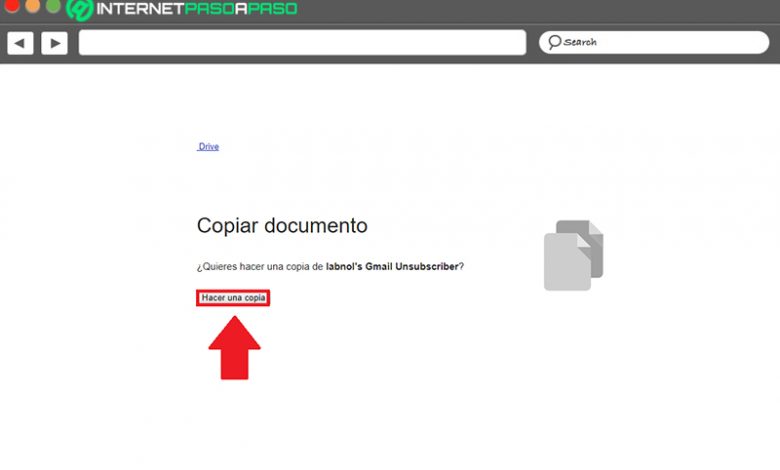
Task: Click the labnol's Gmail Unsubscriber text
Action: coord(392,267)
